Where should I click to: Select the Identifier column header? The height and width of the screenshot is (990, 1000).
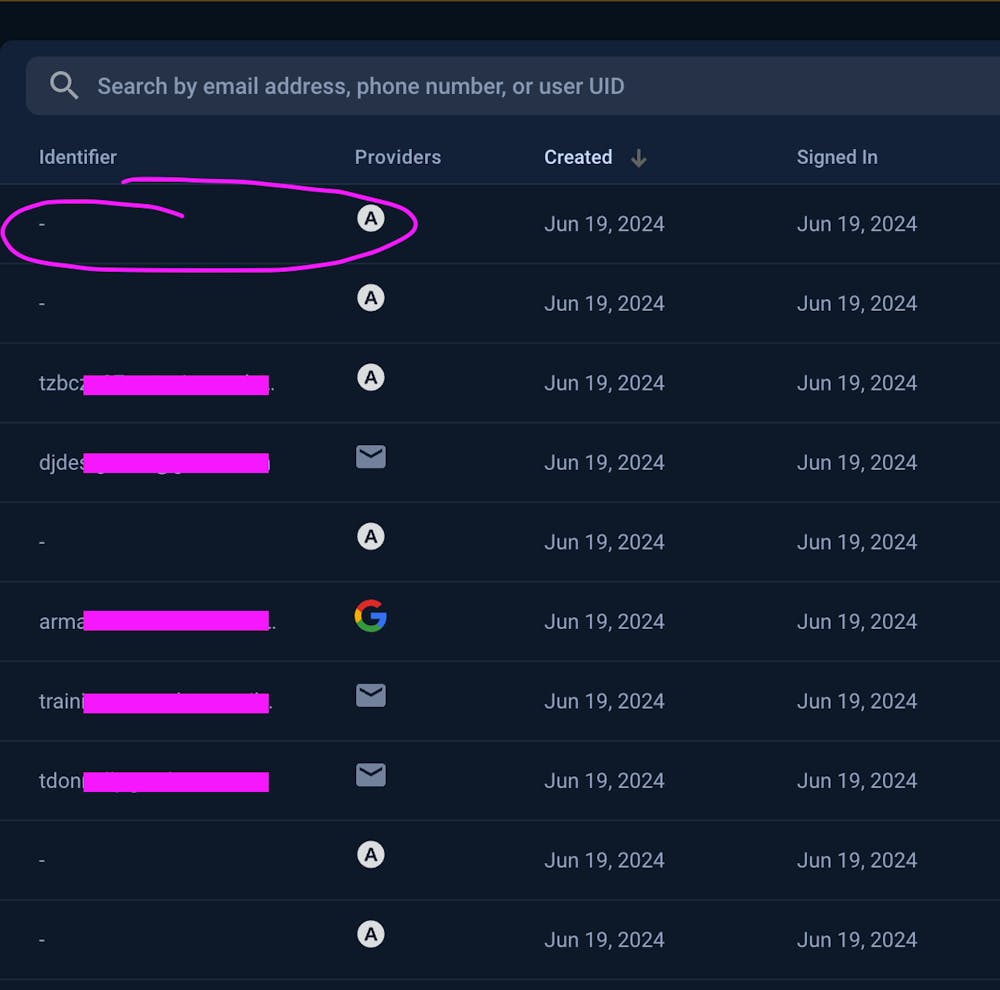(78, 157)
